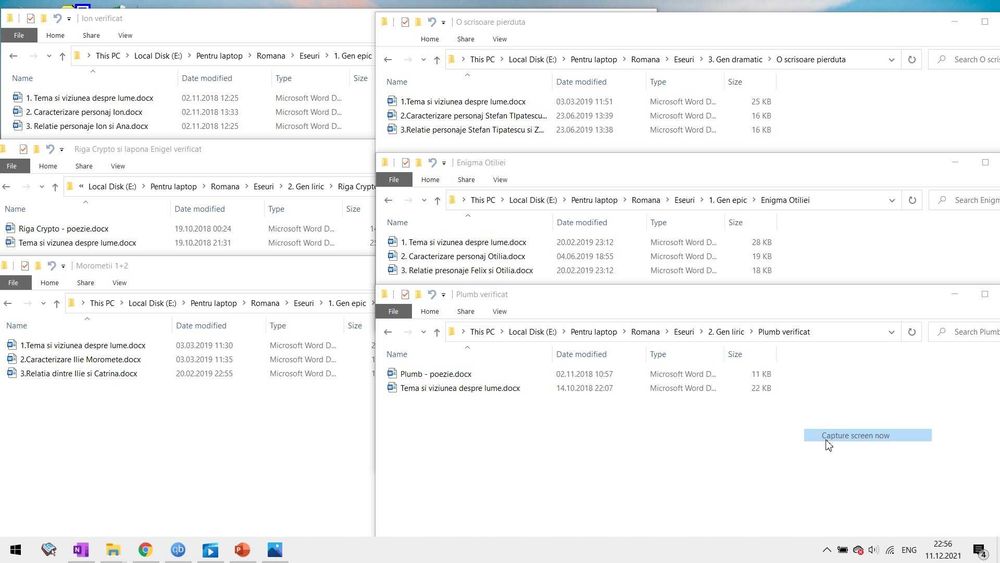Click the search box in Plumb verificat window
The image size is (1000, 563).
pos(964,332)
